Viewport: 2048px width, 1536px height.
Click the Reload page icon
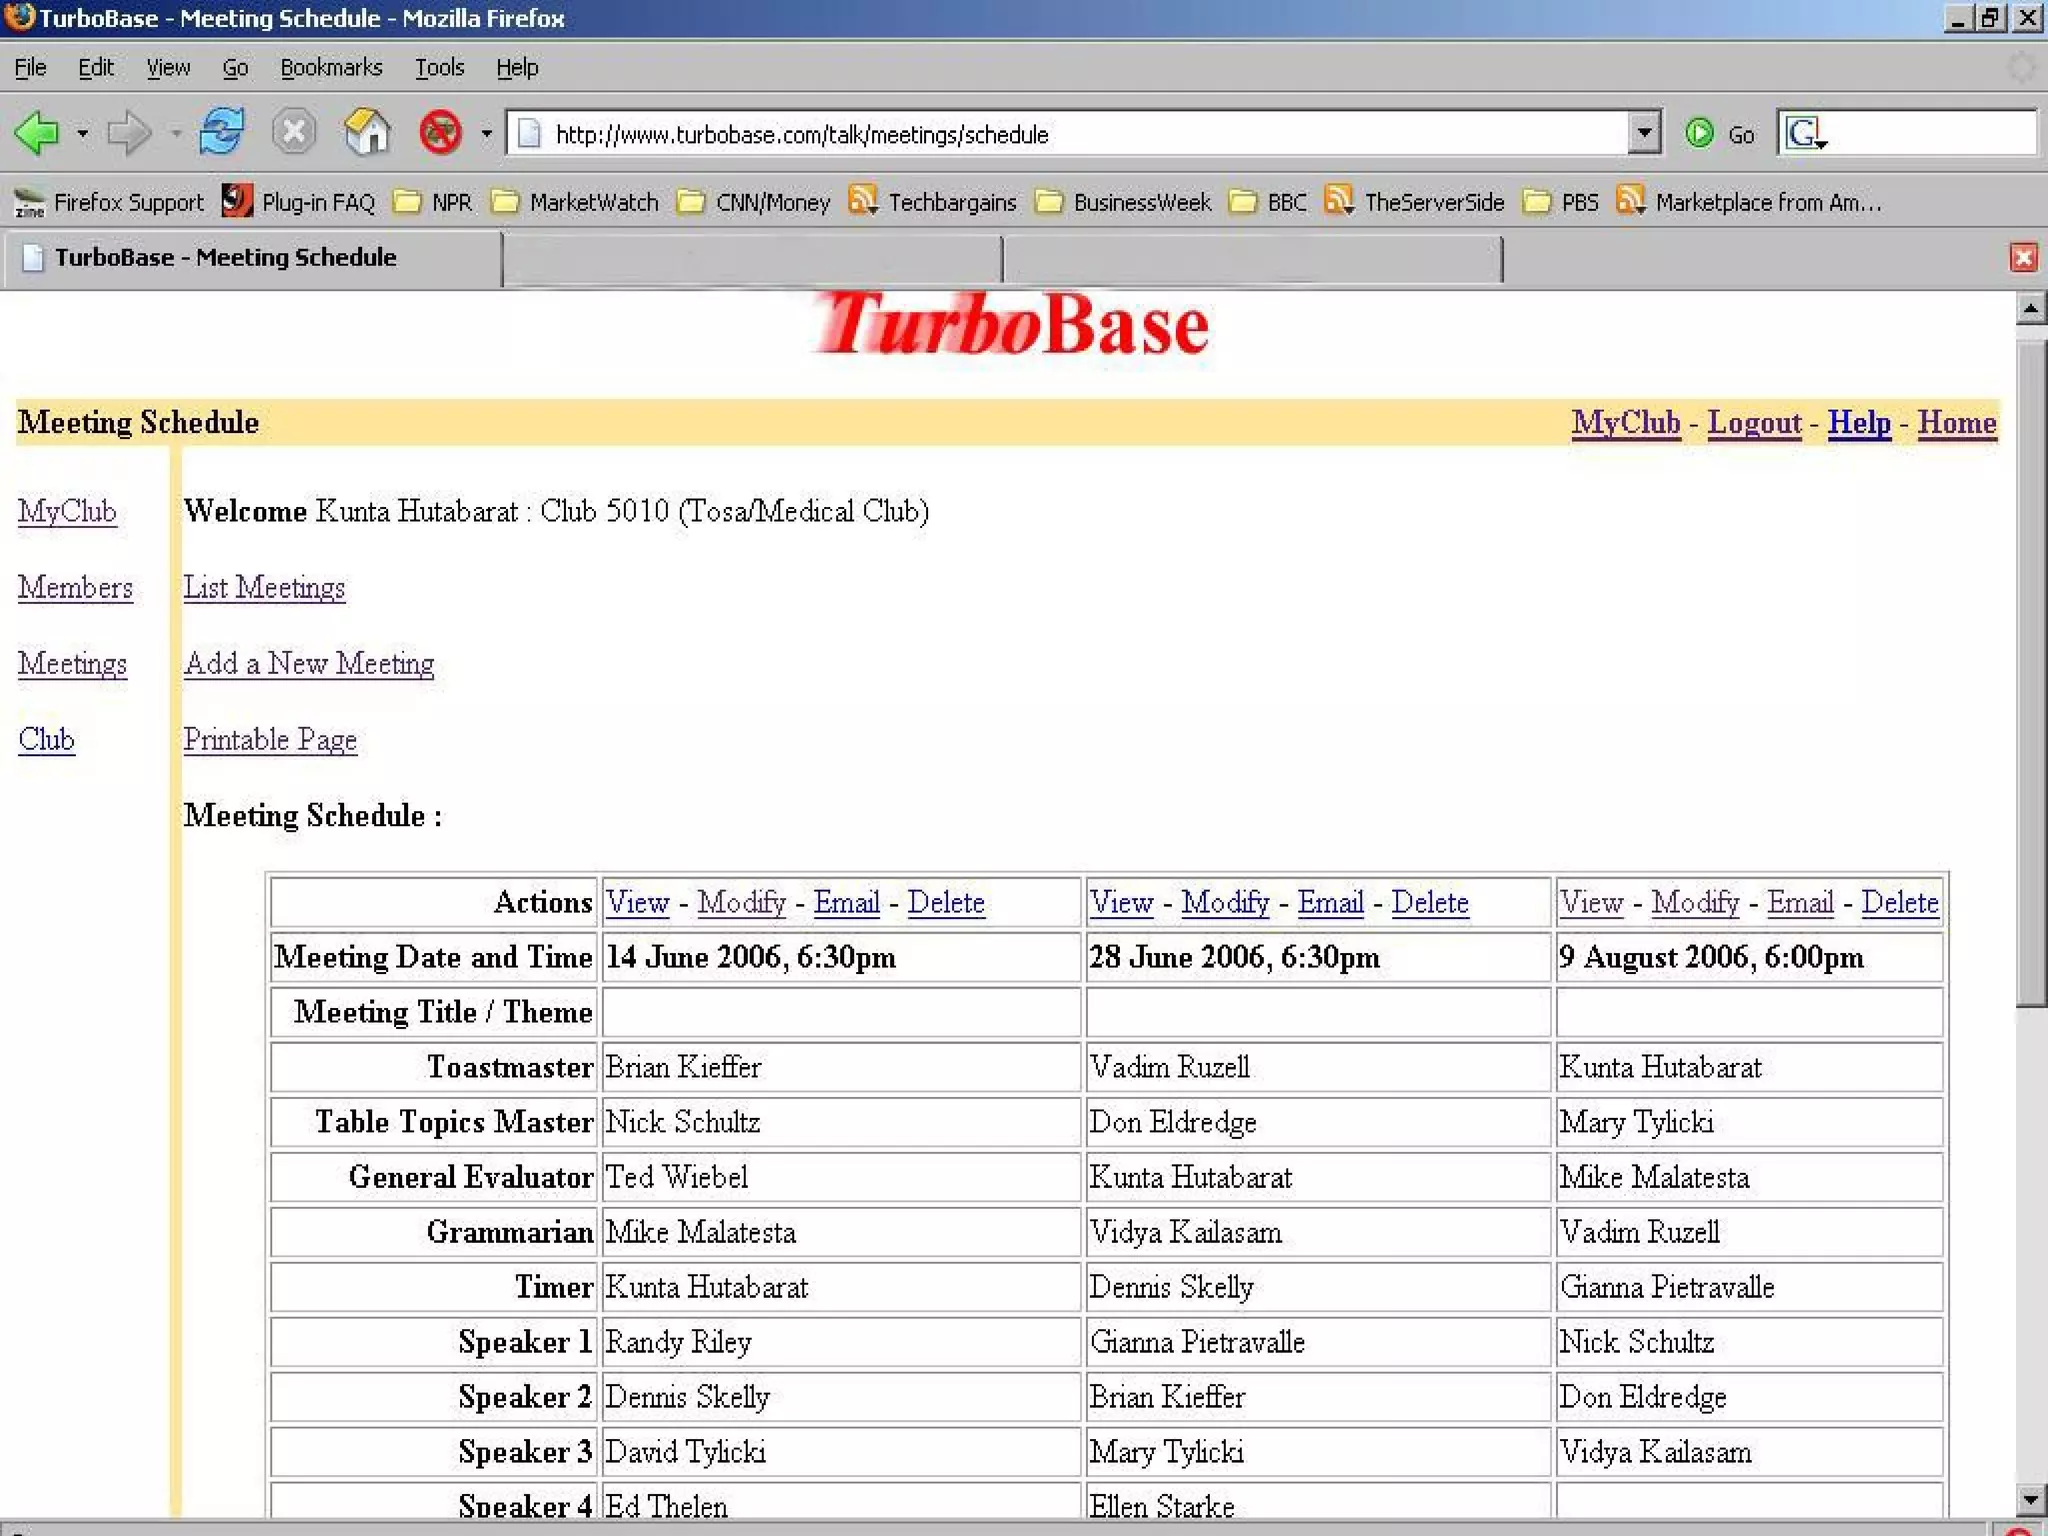pos(221,133)
